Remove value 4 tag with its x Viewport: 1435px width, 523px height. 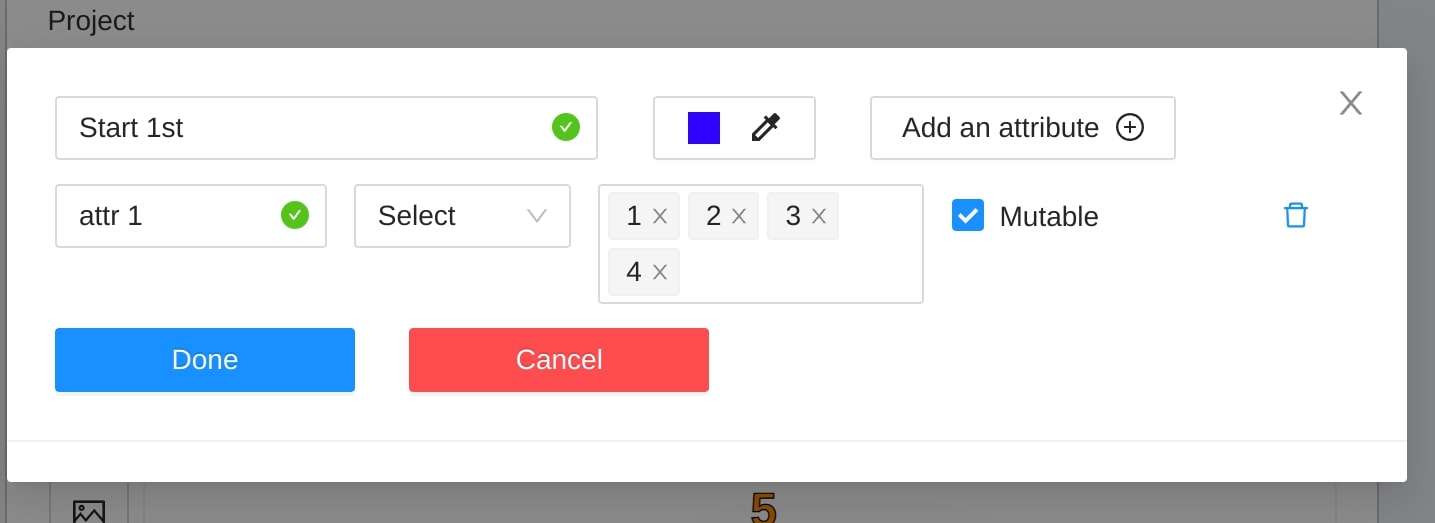coord(660,272)
